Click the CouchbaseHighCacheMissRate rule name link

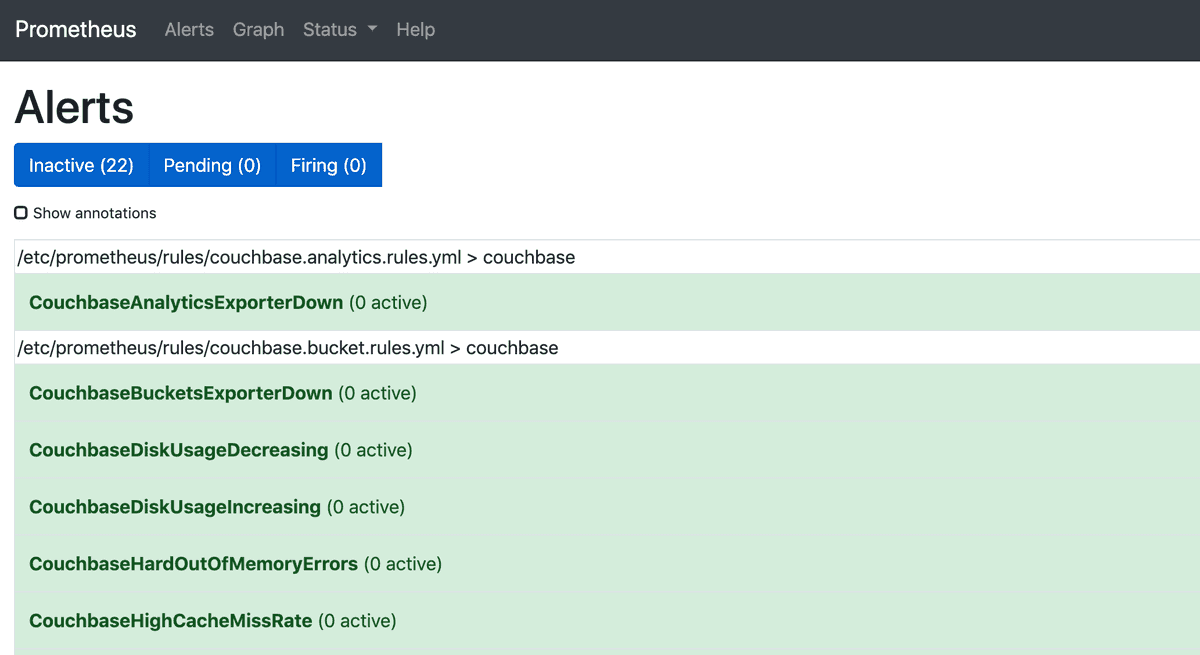[168, 620]
